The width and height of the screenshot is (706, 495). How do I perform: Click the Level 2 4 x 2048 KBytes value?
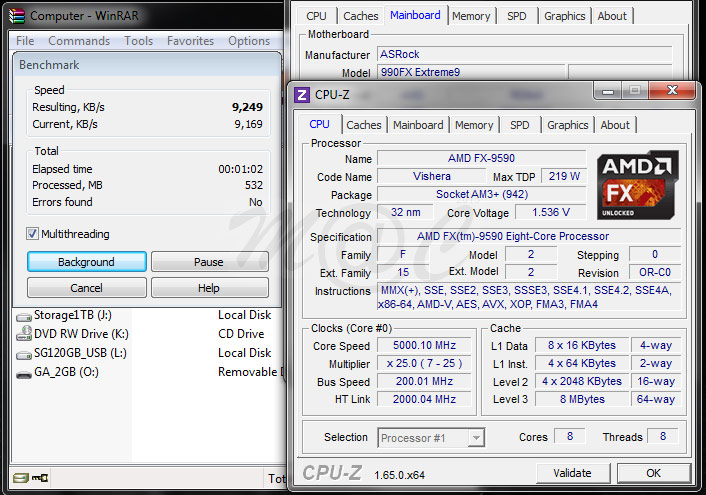pyautogui.click(x=582, y=381)
